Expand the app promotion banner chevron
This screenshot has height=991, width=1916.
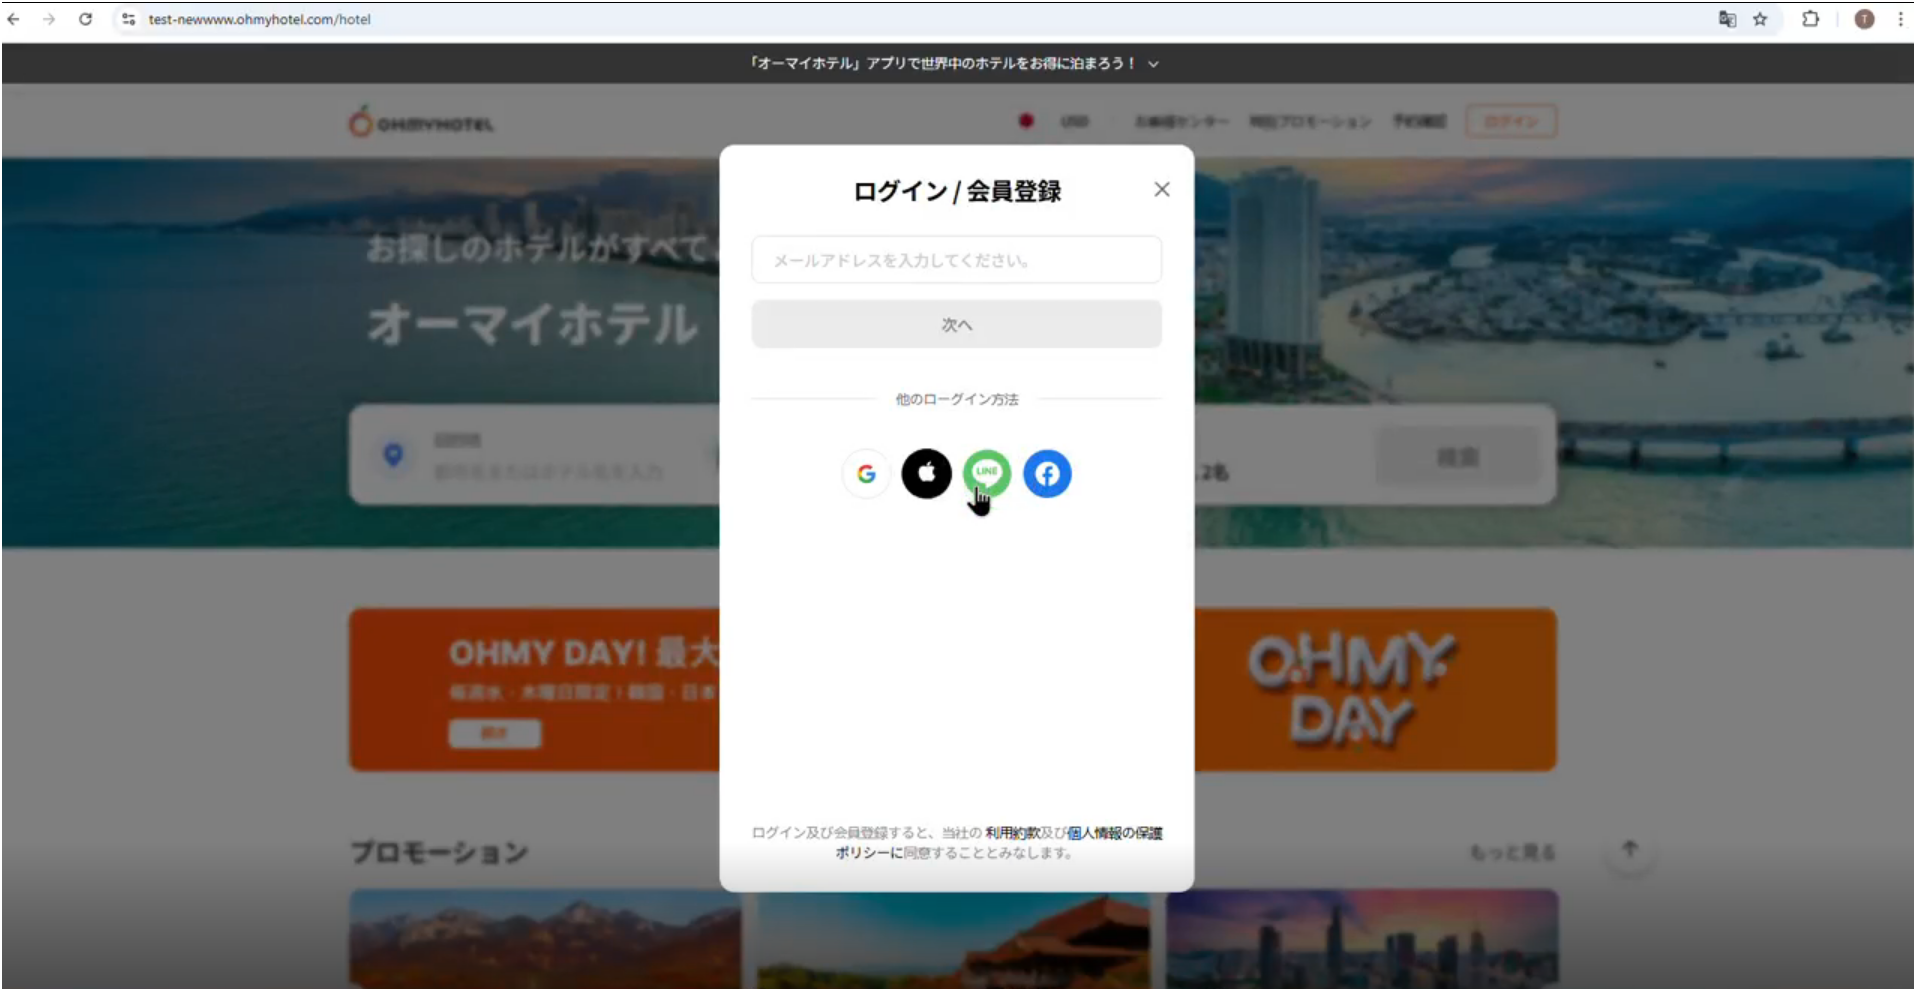pyautogui.click(x=1154, y=64)
